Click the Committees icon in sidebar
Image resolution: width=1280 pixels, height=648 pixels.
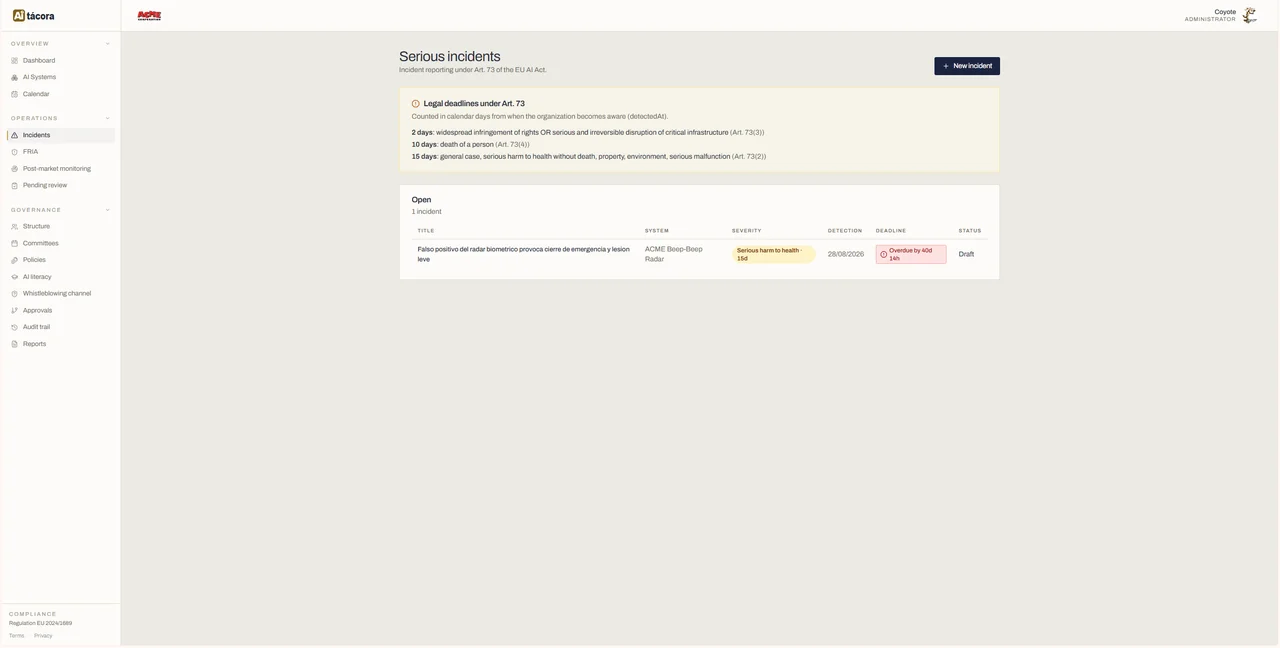14,243
